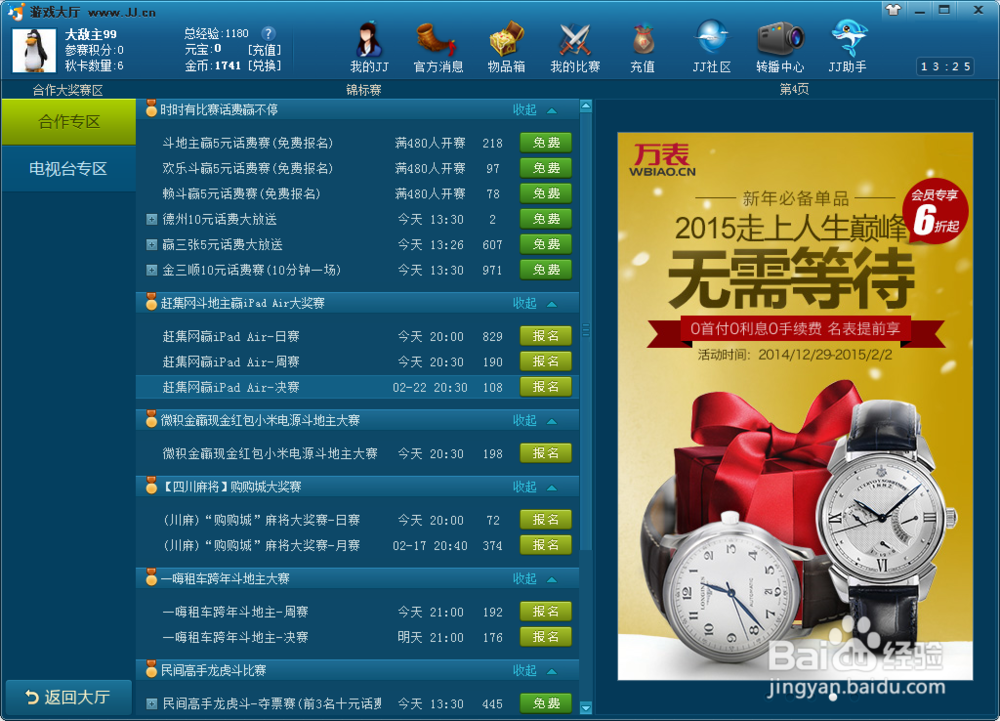Click the 返回大厅 button
Screen dimensions: 1000x721
point(68,697)
